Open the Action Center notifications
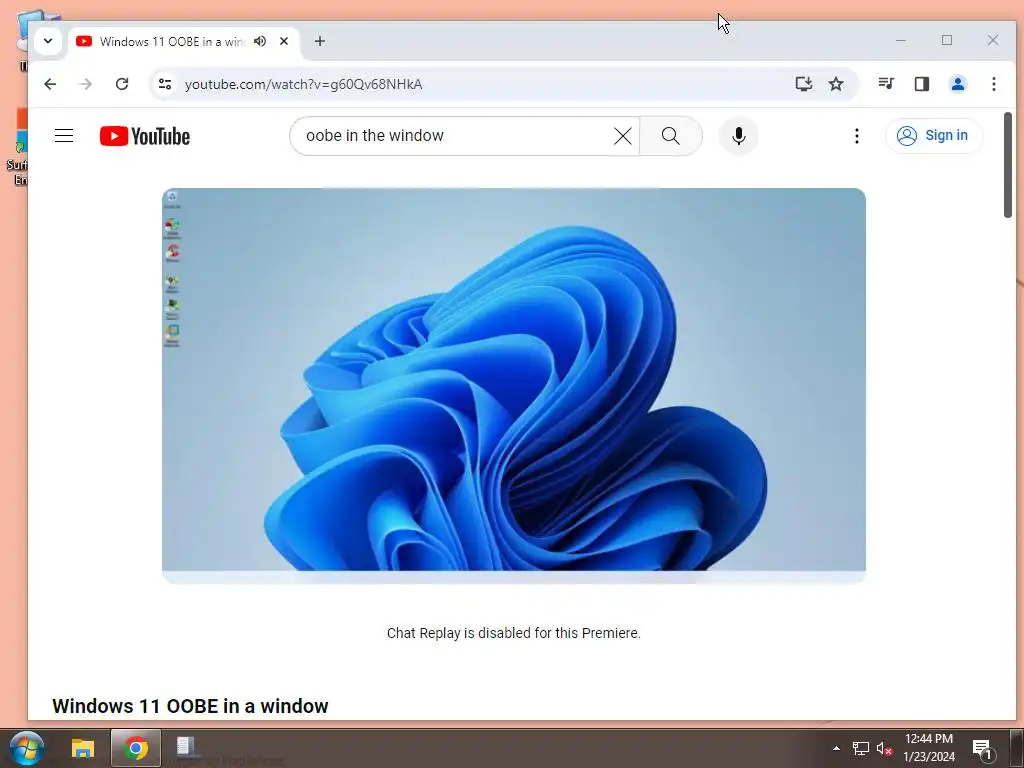 click(x=983, y=748)
